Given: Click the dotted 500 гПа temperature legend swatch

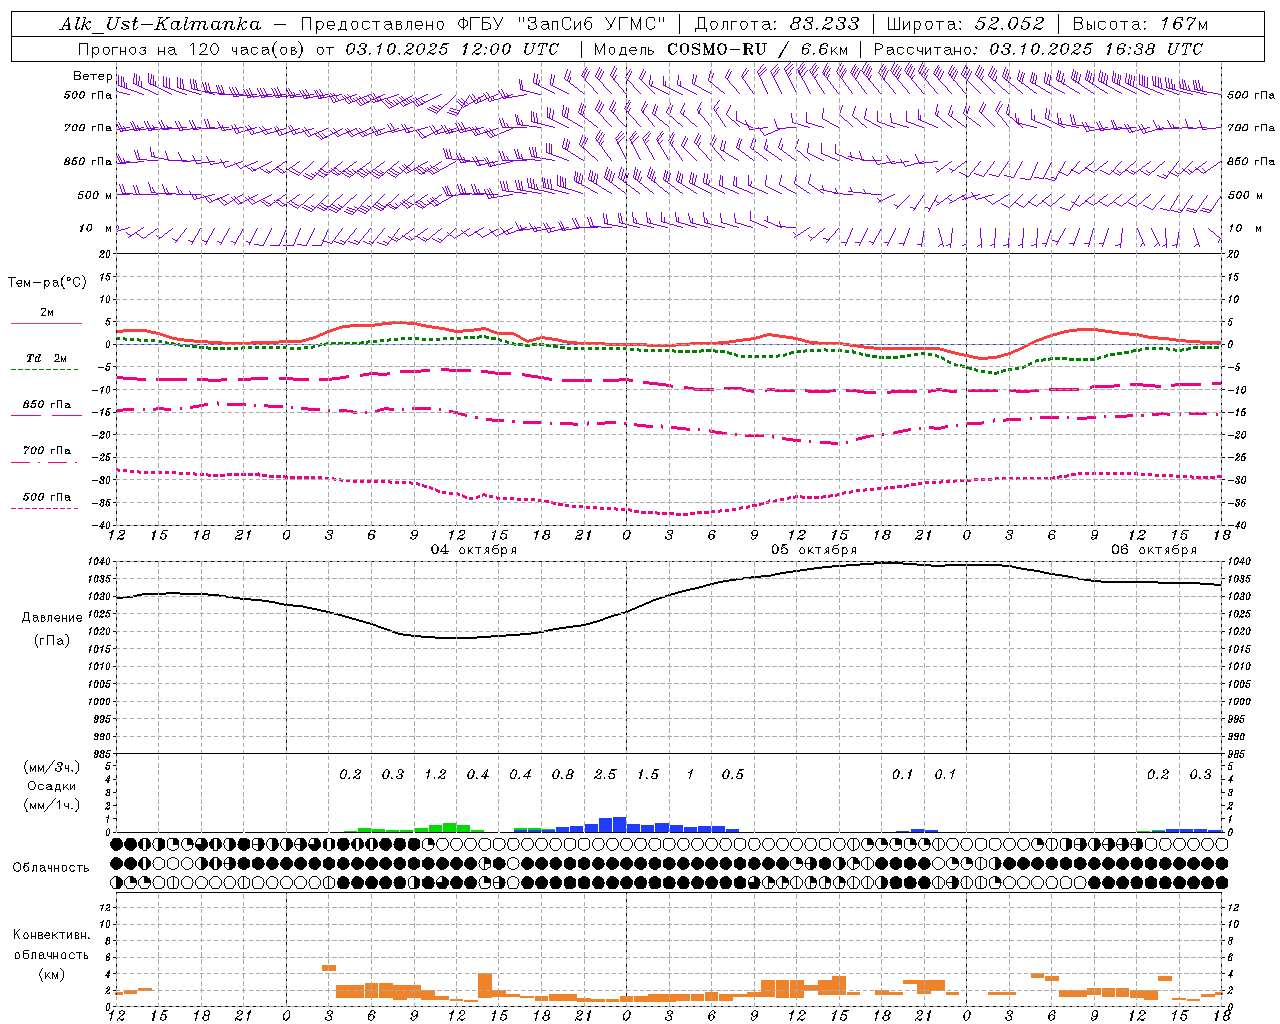Looking at the screenshot, I should pyautogui.click(x=44, y=508).
